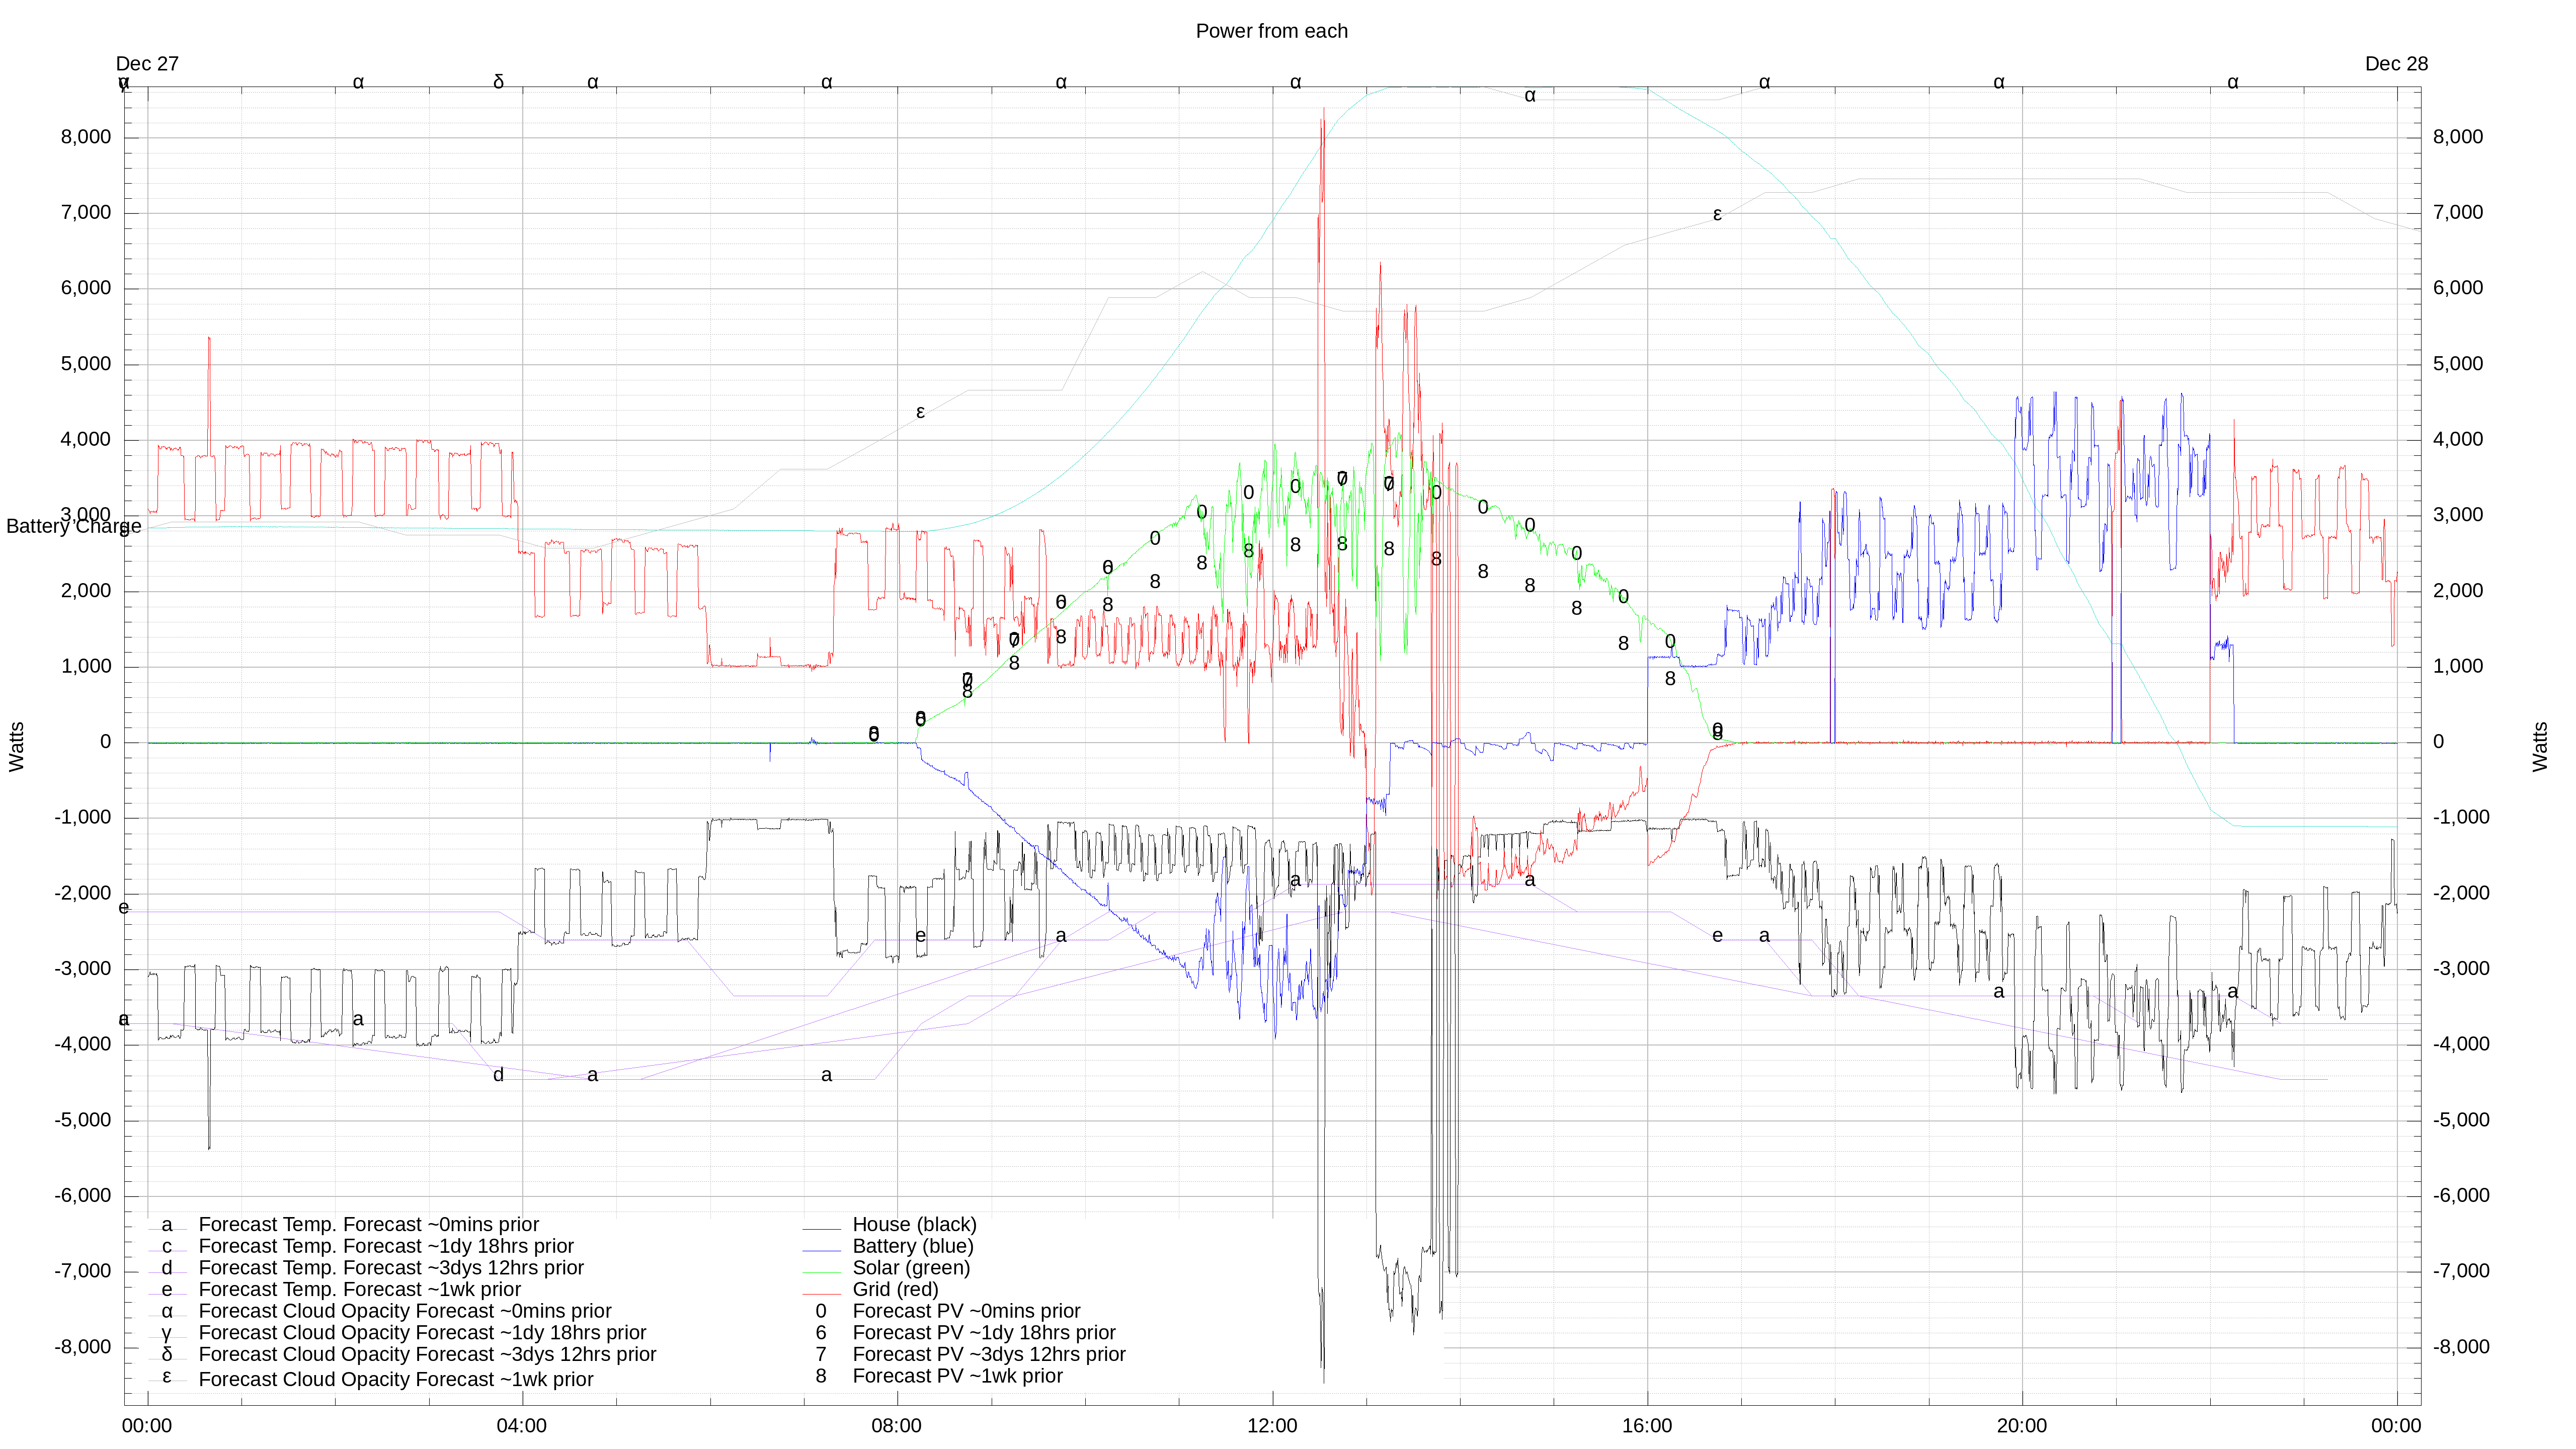The image size is (2576, 1449).
Task: Click legend entry 'Grid (red)'
Action: click(x=895, y=1290)
